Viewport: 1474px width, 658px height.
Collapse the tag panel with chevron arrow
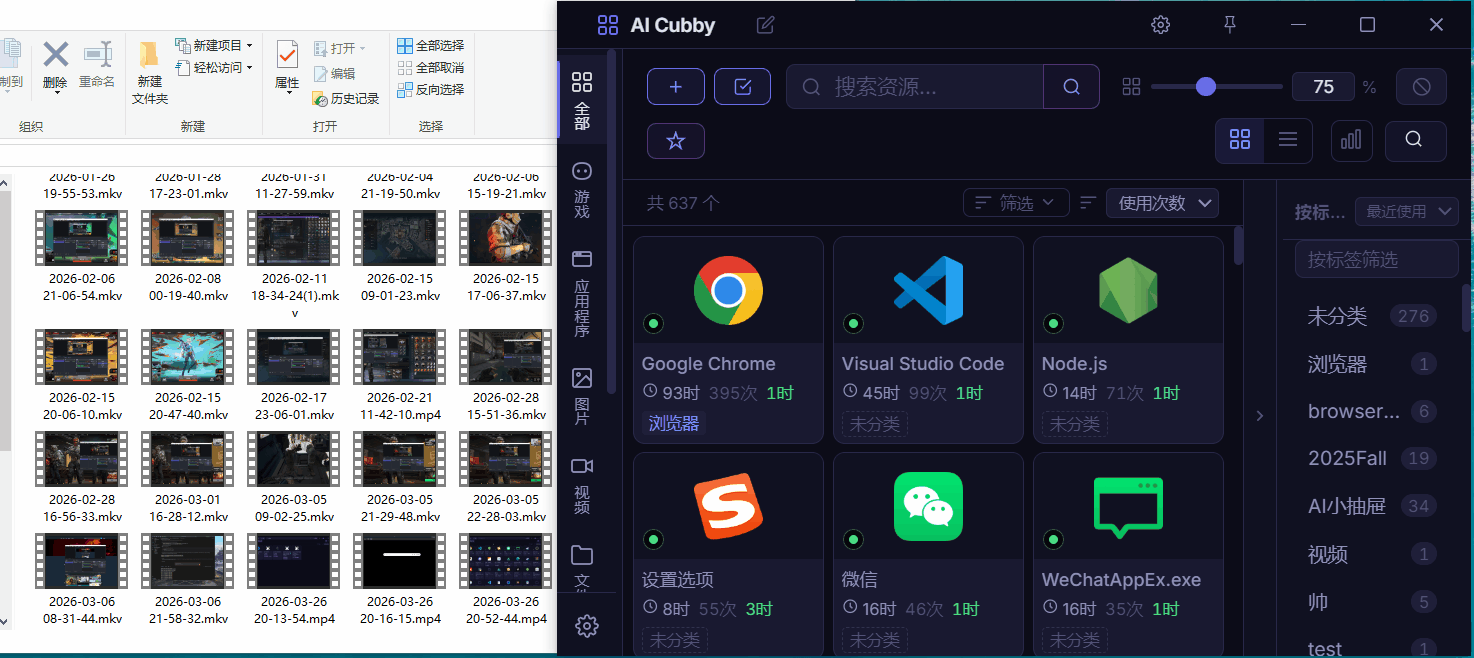(1259, 415)
